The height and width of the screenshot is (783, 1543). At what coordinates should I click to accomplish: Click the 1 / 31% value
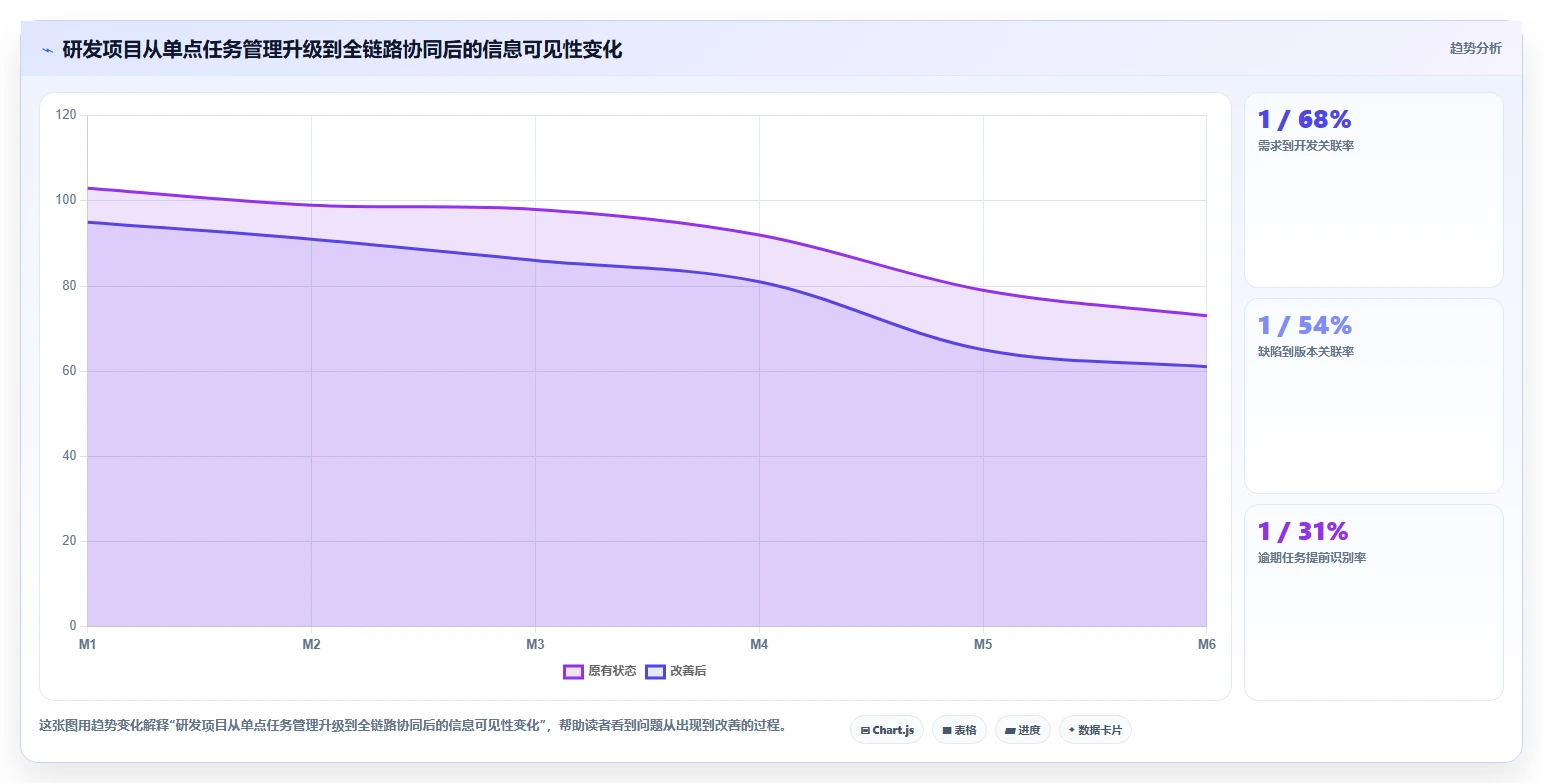pyautogui.click(x=1303, y=531)
